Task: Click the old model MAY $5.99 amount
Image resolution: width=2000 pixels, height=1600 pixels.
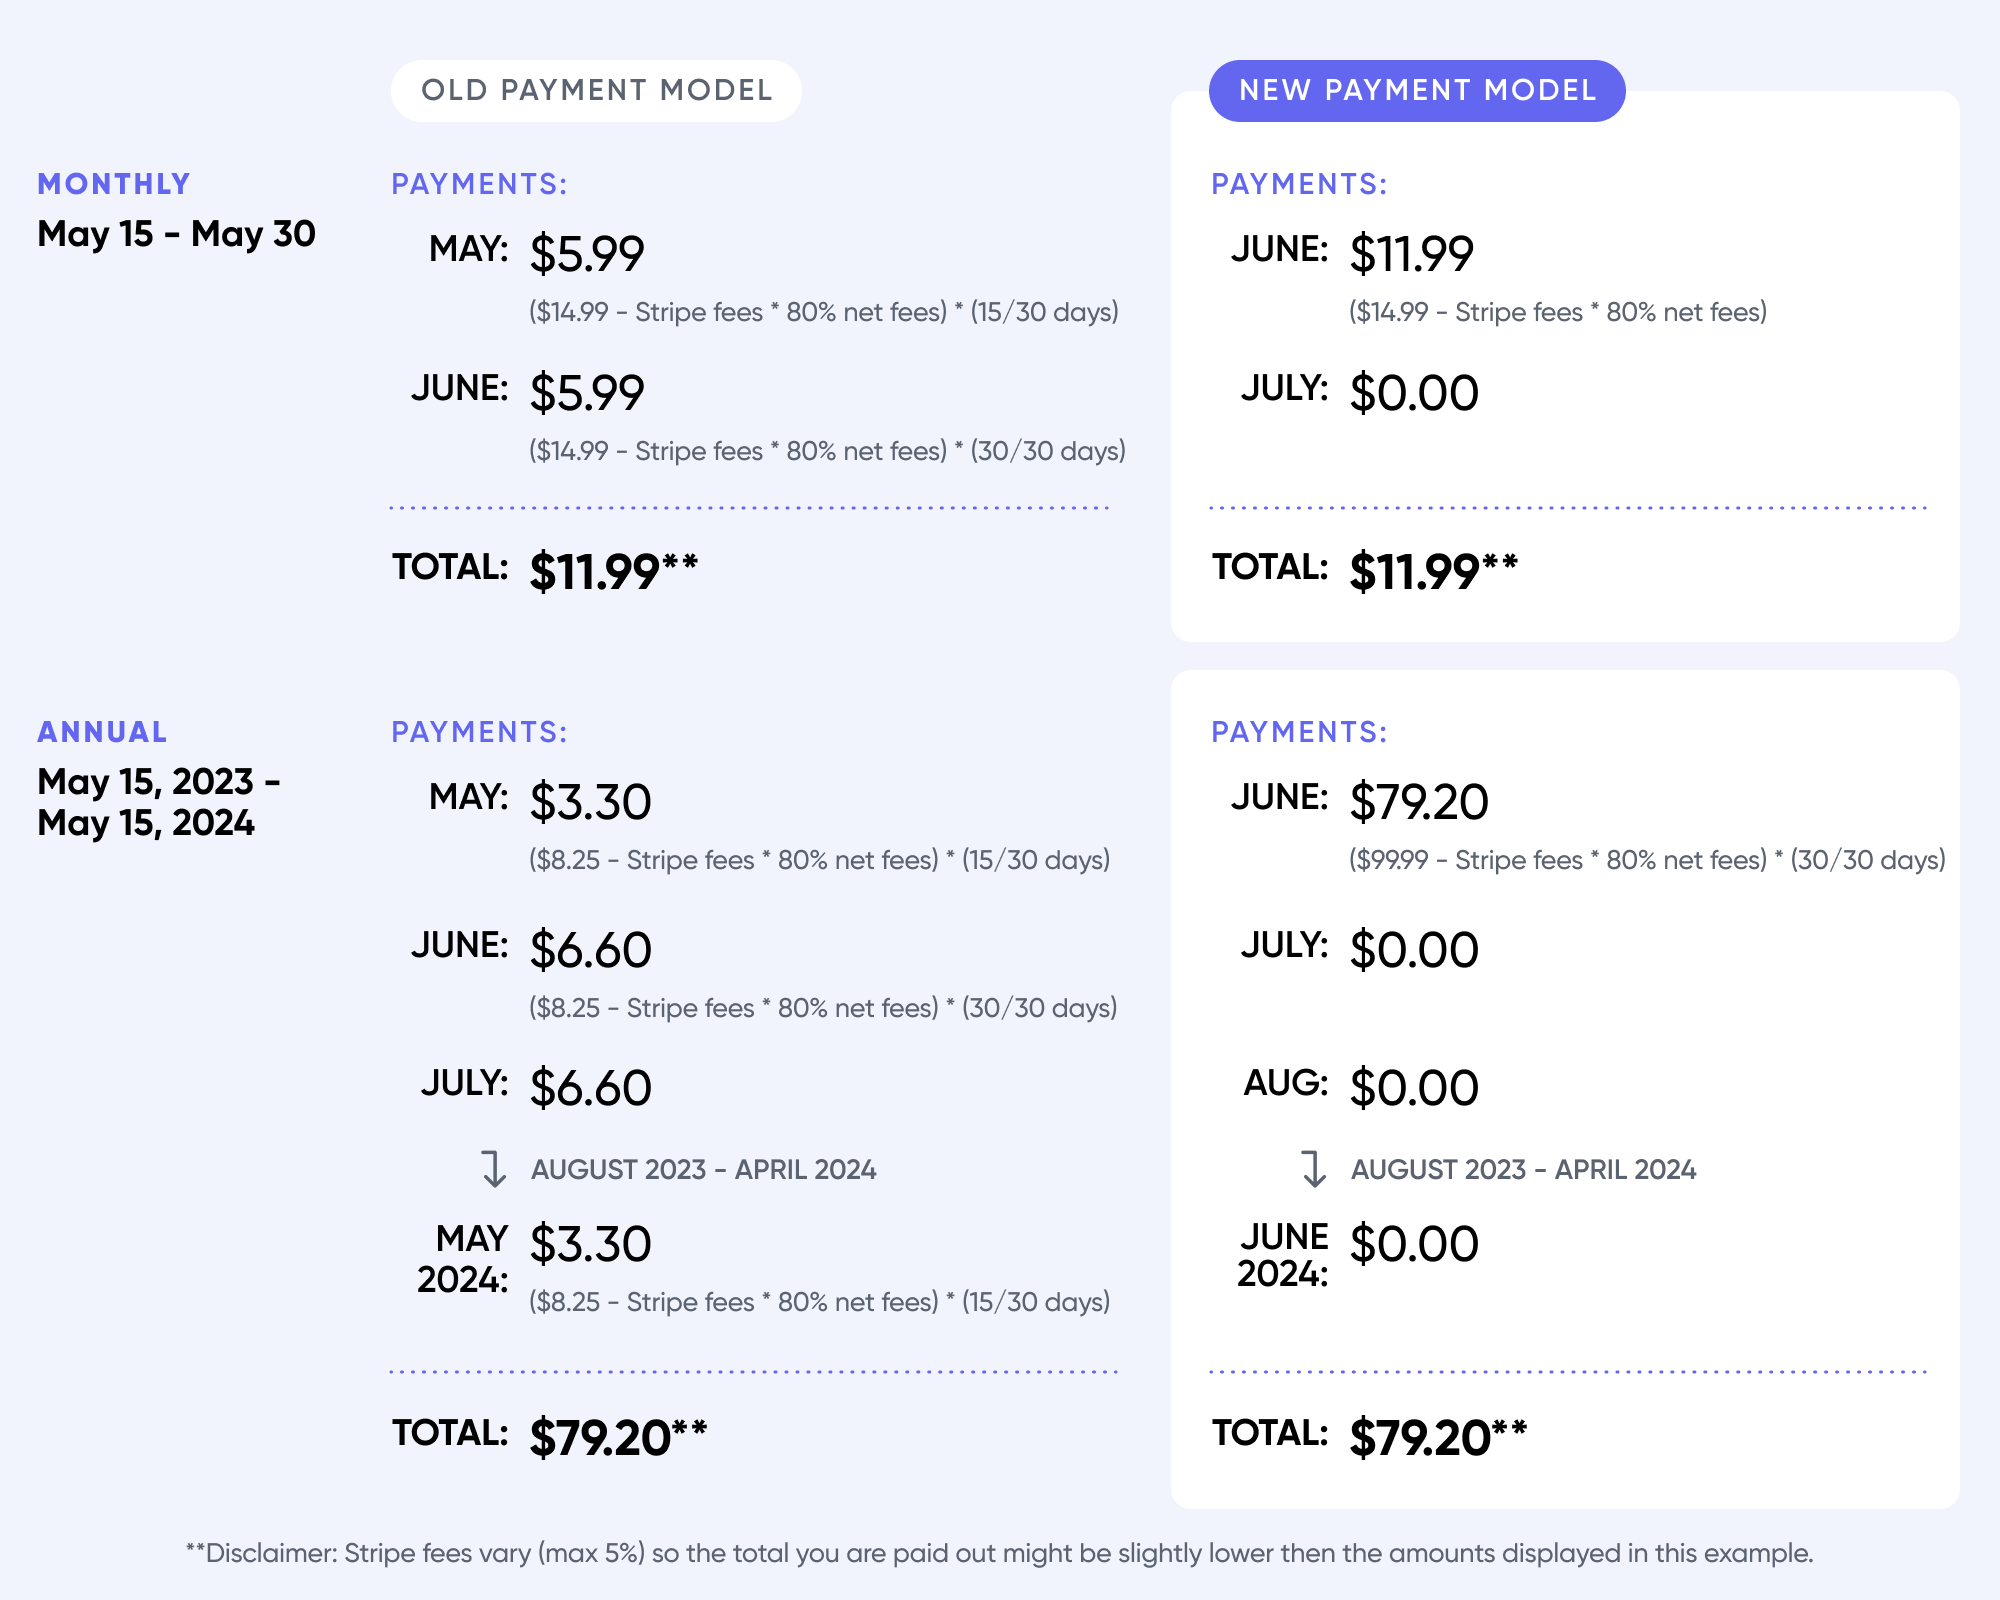Action: 587,254
